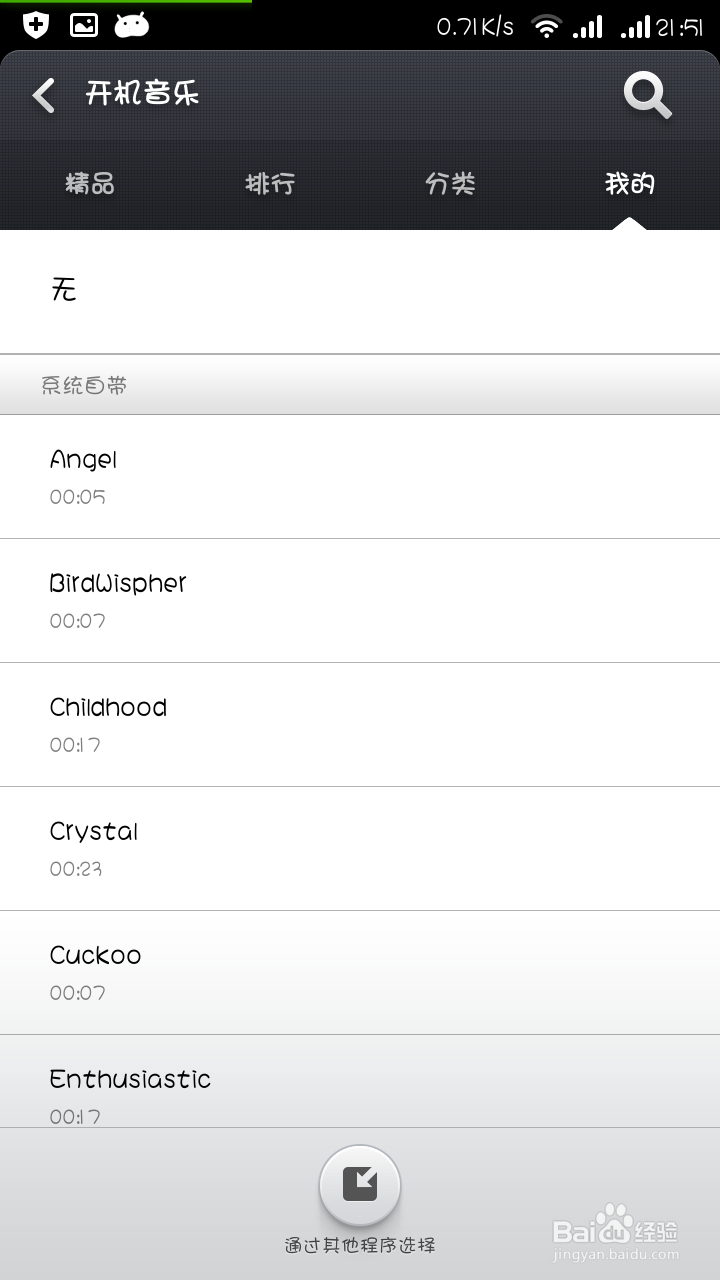Select the Angel ringtone
Screen dimensions: 720x1280
360,477
